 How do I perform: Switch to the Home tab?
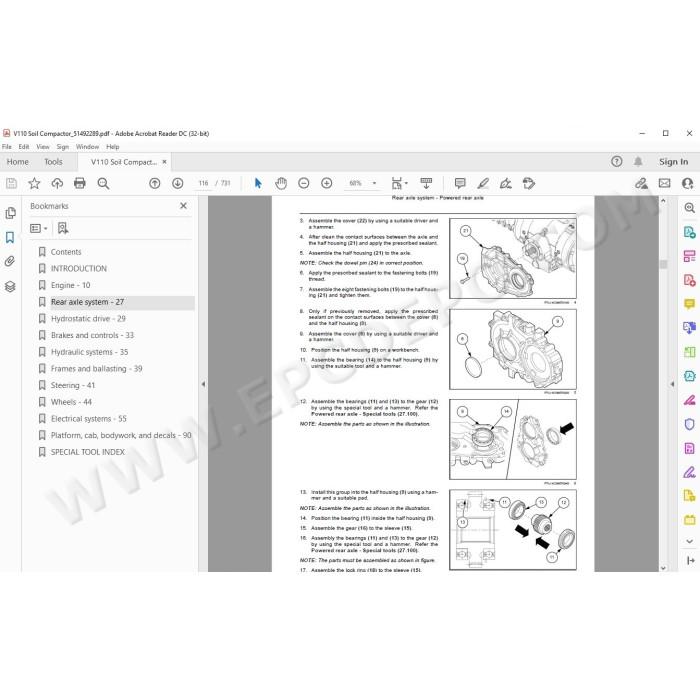(x=18, y=162)
